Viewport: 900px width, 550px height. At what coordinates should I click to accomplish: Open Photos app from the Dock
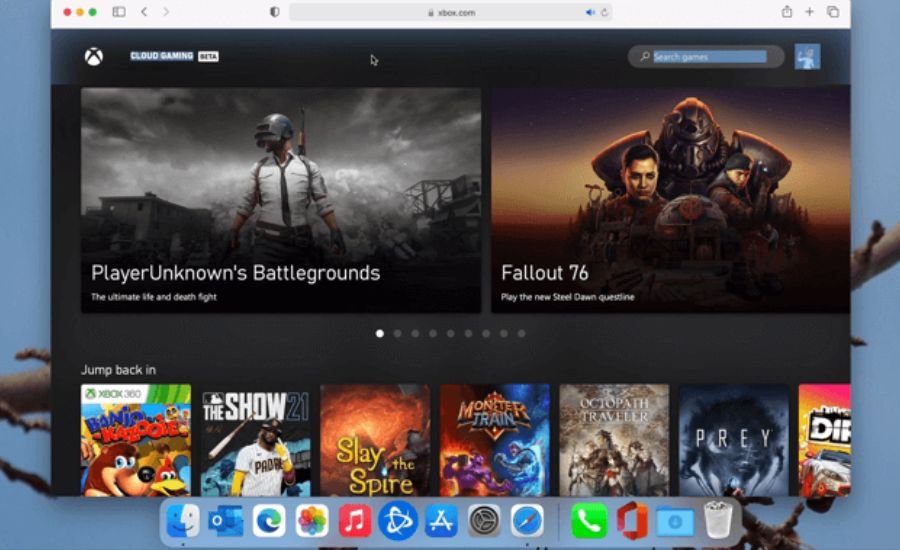pos(312,521)
